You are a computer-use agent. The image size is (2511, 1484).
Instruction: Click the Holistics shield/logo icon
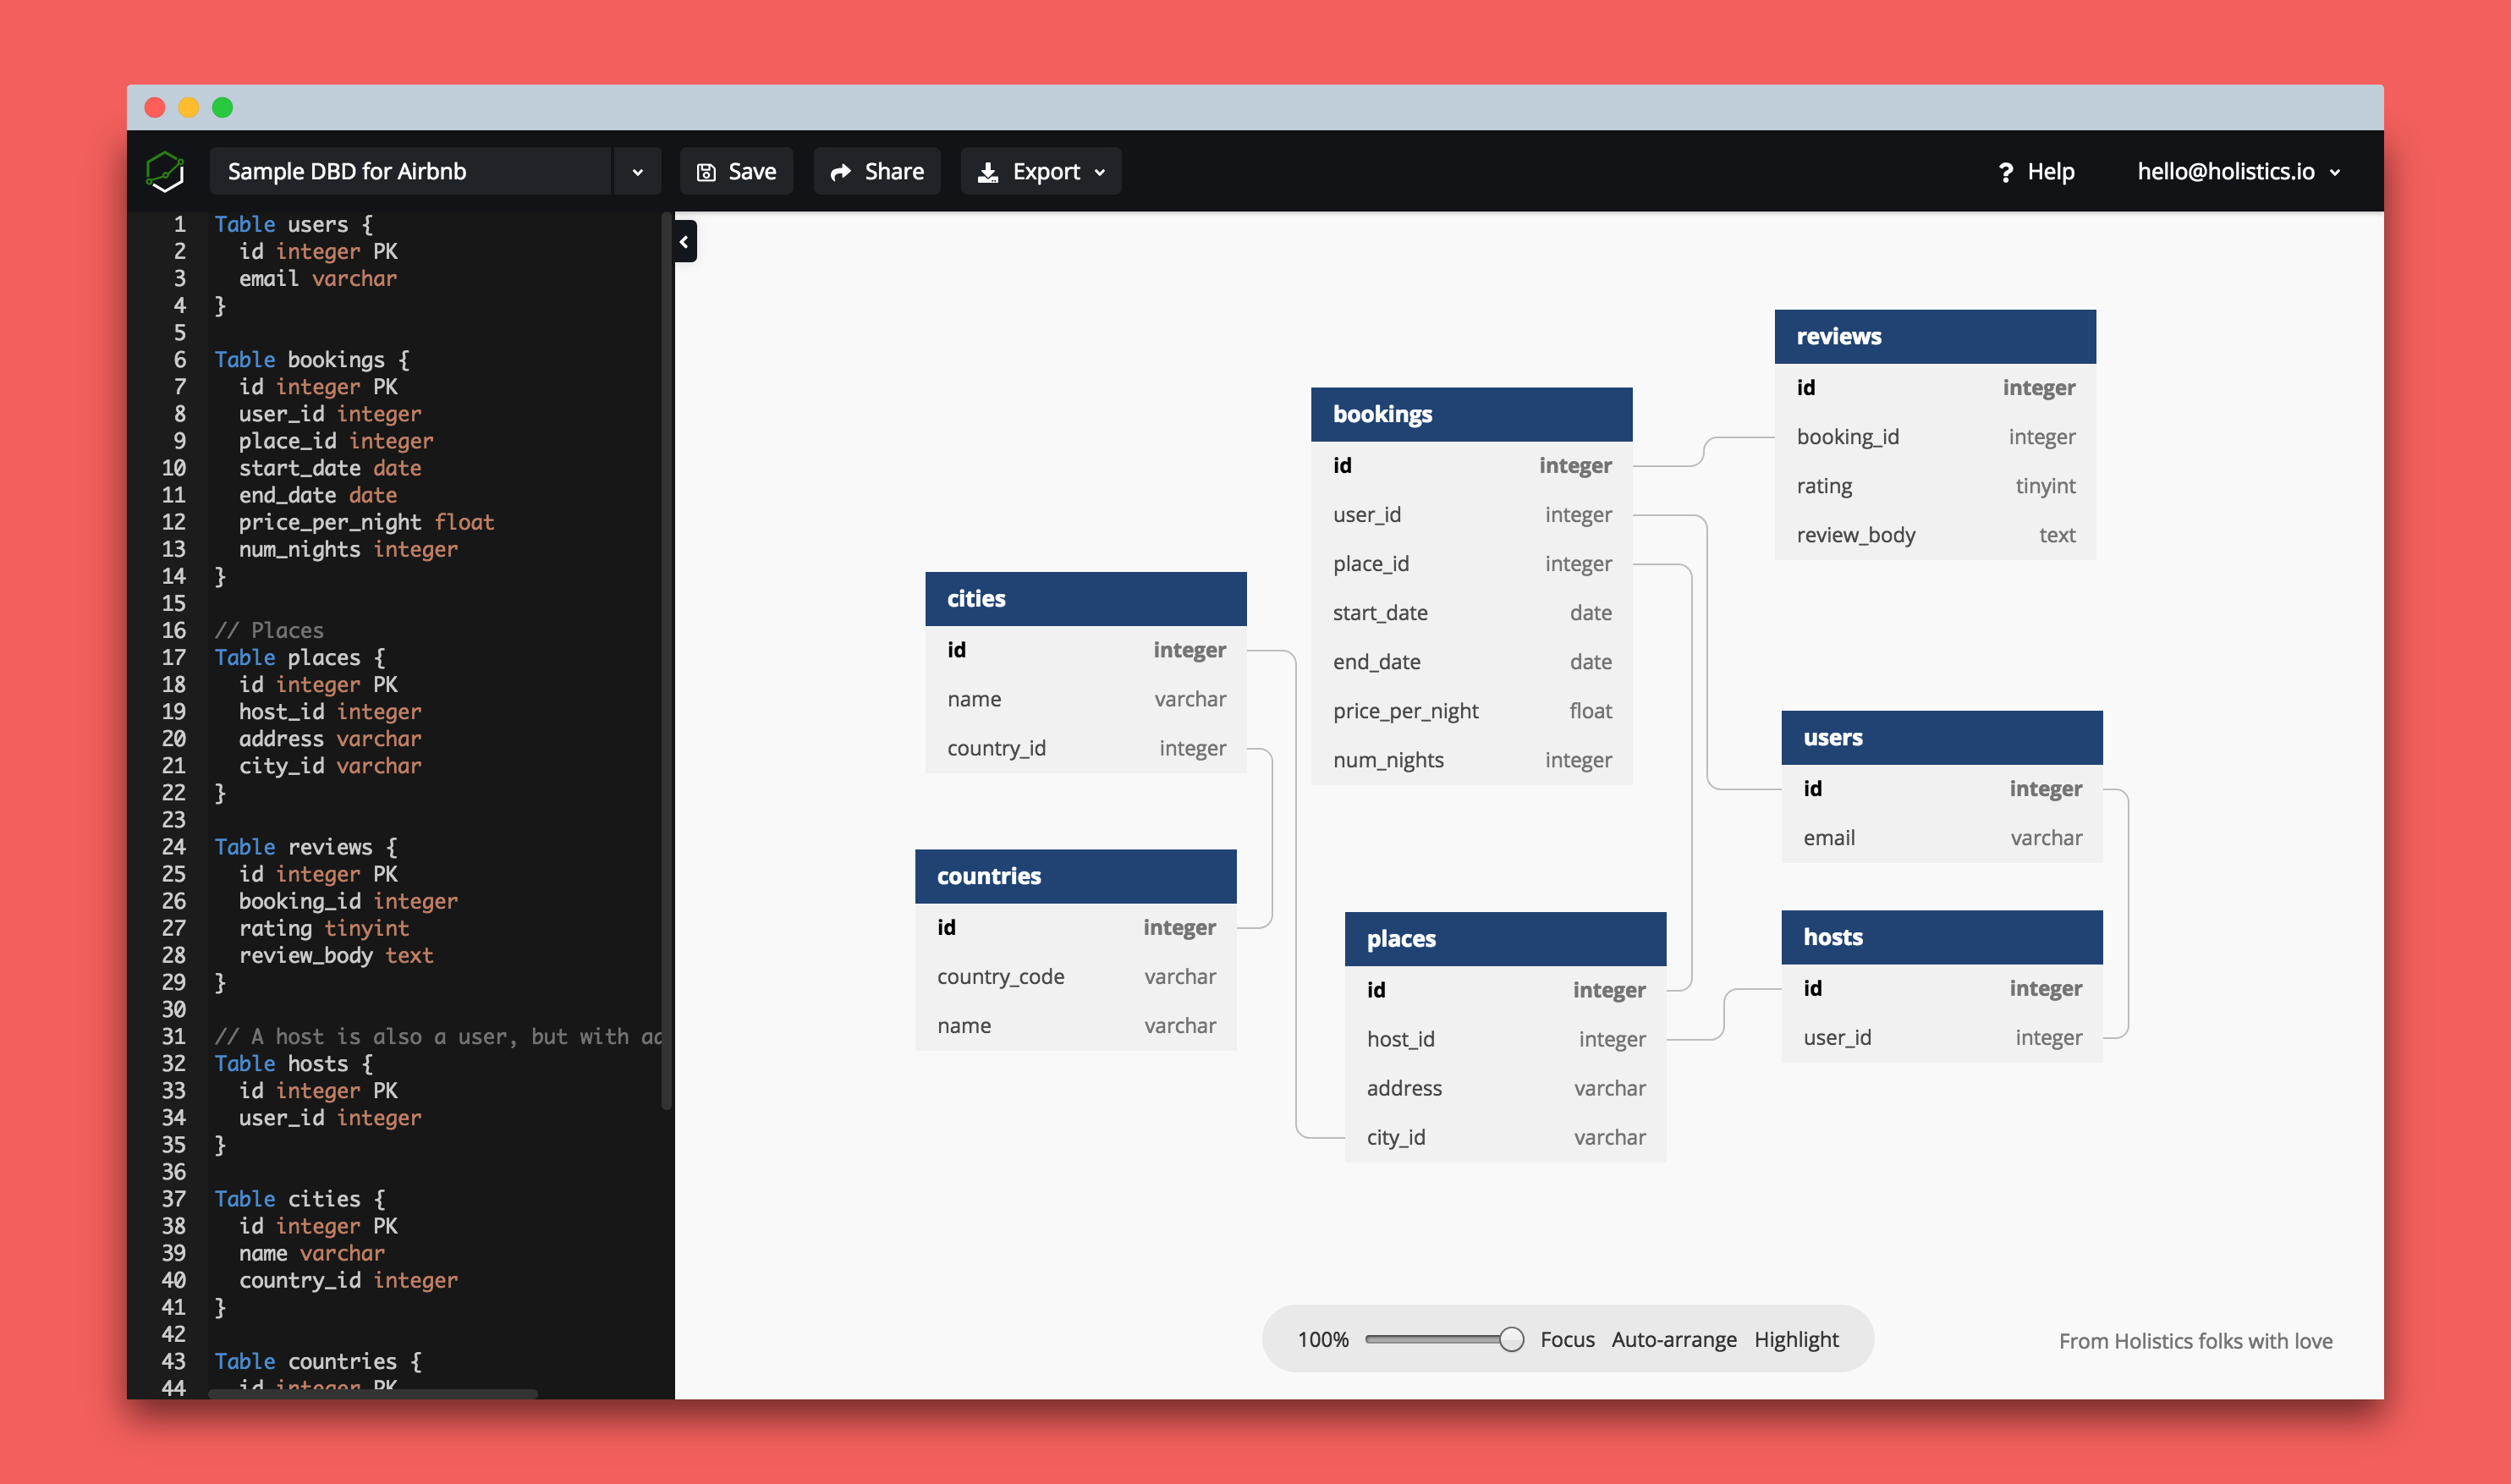pos(166,172)
